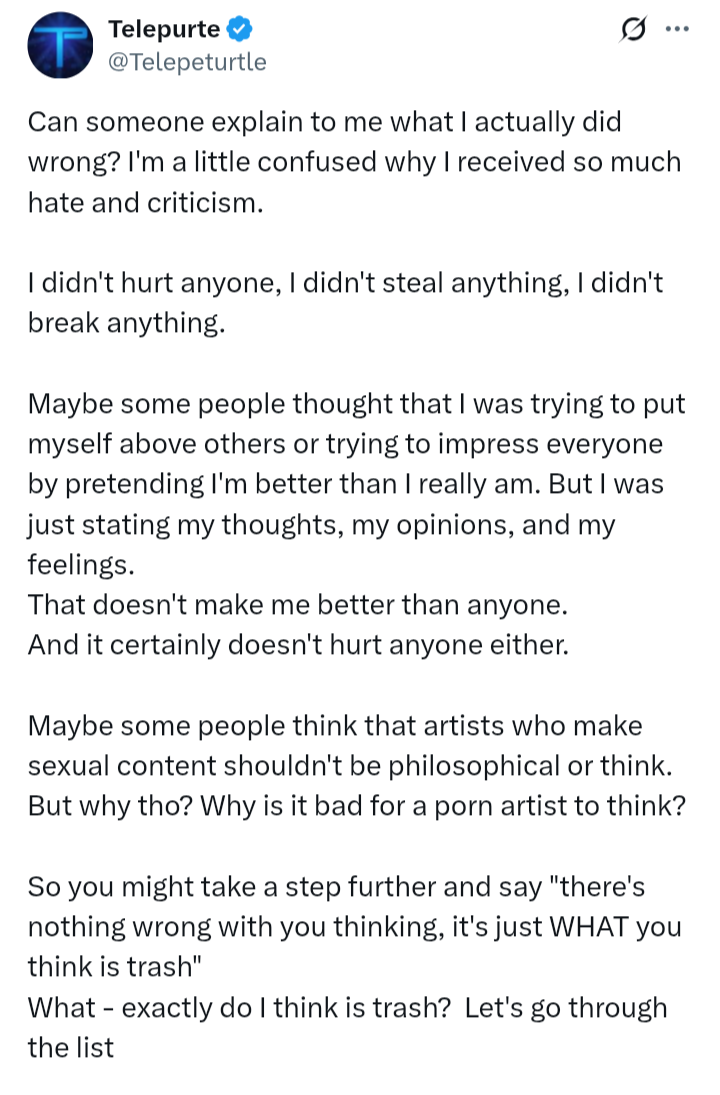Click the single word "feelings." line
720x1095 pixels.
81,565
